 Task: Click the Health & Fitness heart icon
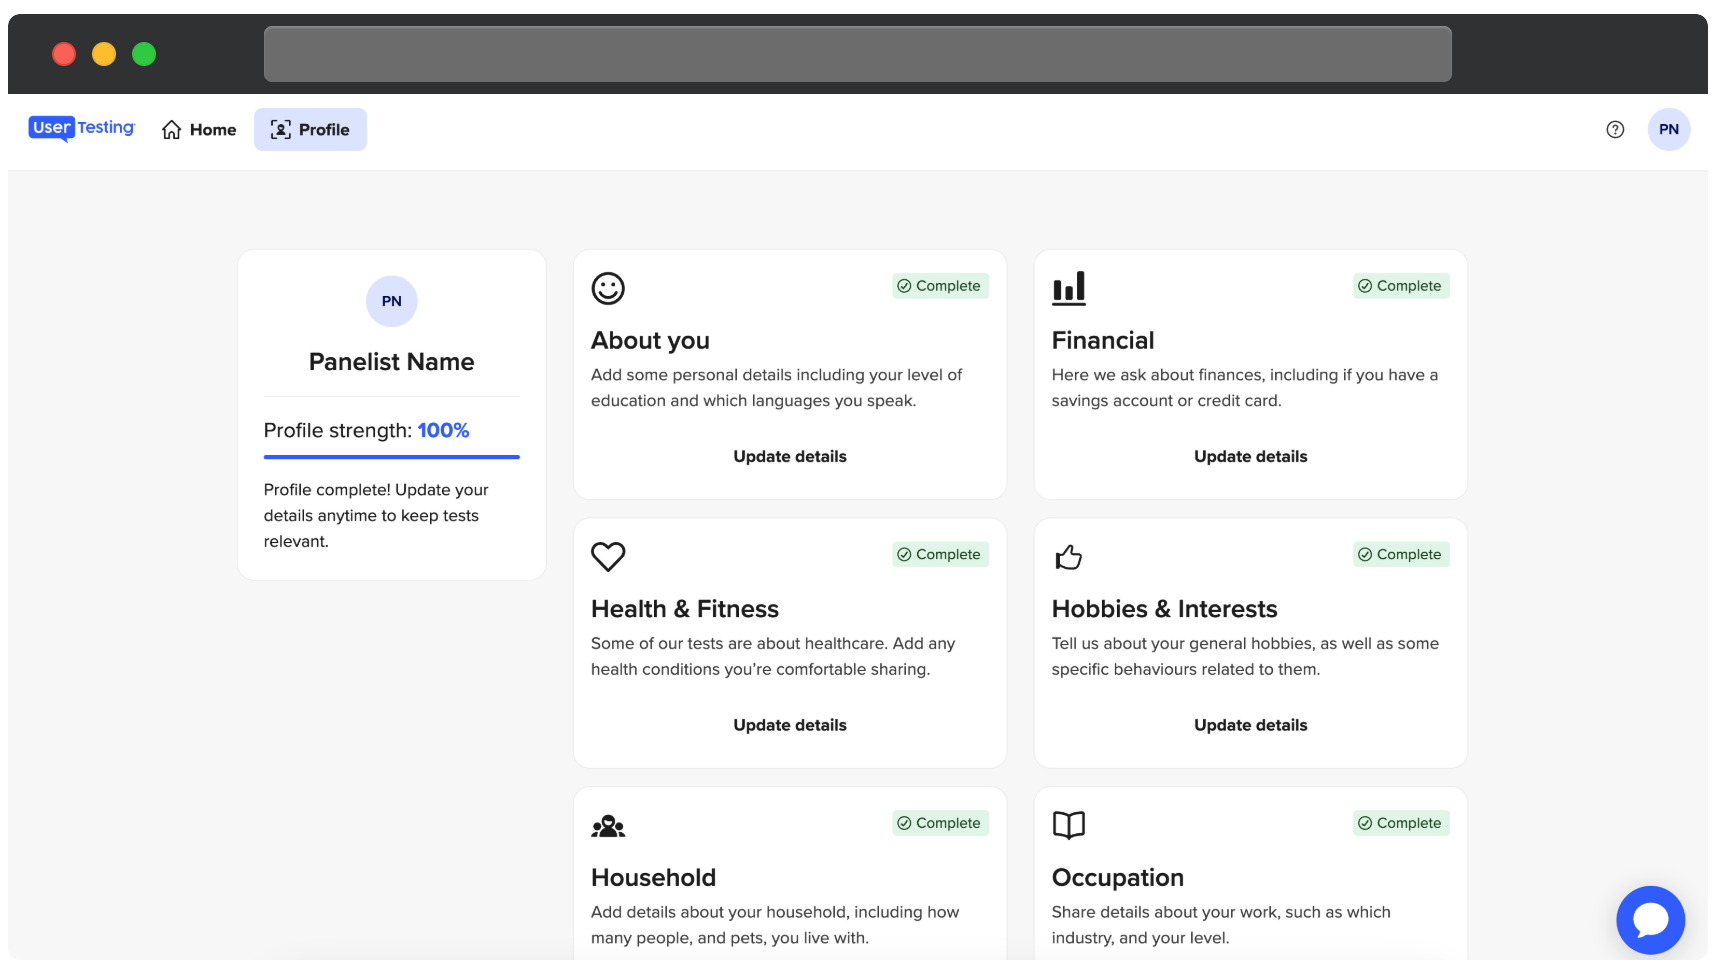pyautogui.click(x=608, y=557)
